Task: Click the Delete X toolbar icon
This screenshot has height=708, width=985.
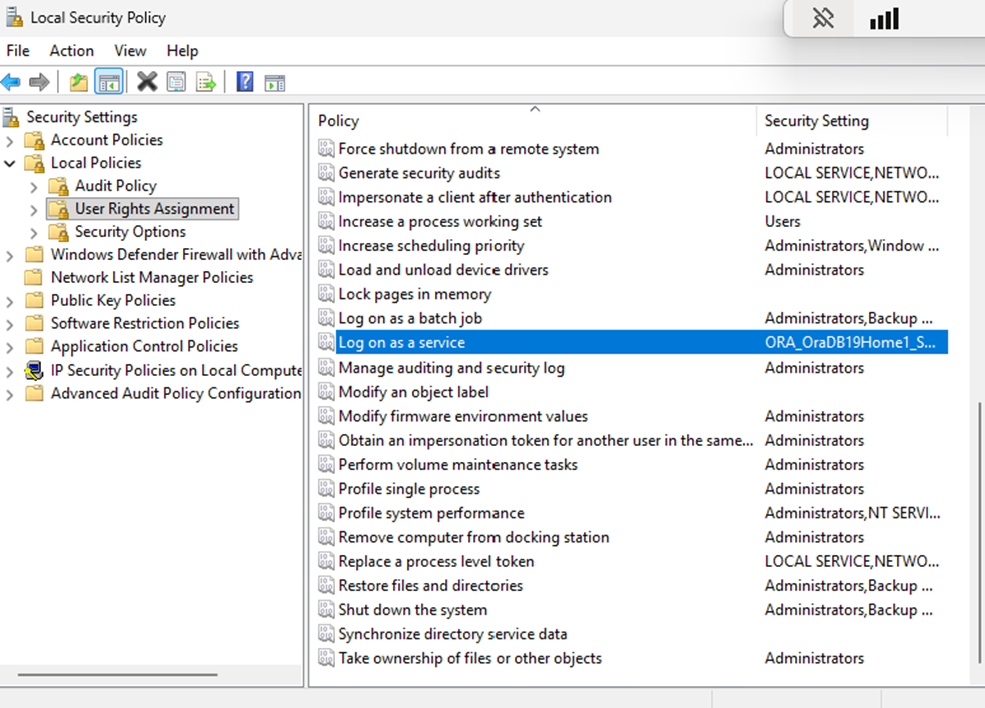Action: point(147,82)
